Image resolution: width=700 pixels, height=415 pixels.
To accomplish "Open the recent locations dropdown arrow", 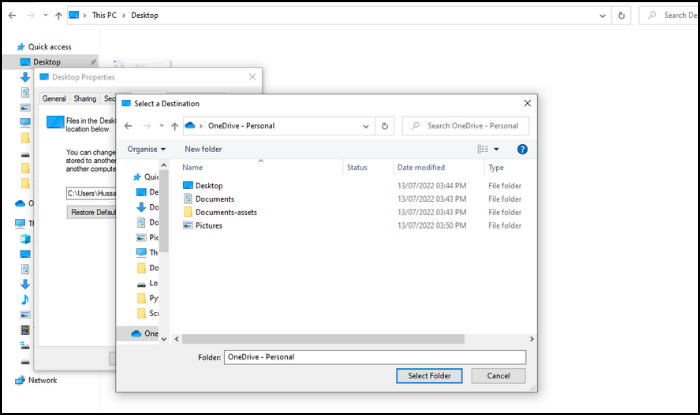I will coord(160,126).
